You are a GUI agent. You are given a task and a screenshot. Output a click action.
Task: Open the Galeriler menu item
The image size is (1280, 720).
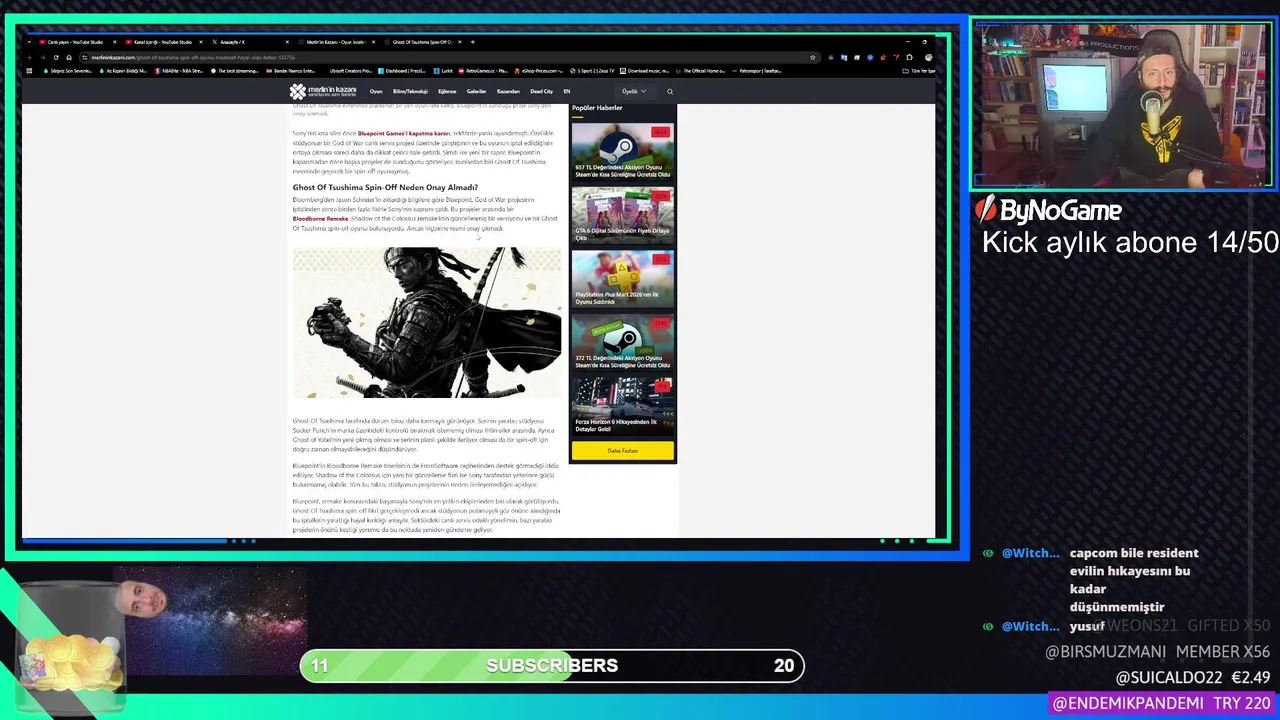[476, 91]
